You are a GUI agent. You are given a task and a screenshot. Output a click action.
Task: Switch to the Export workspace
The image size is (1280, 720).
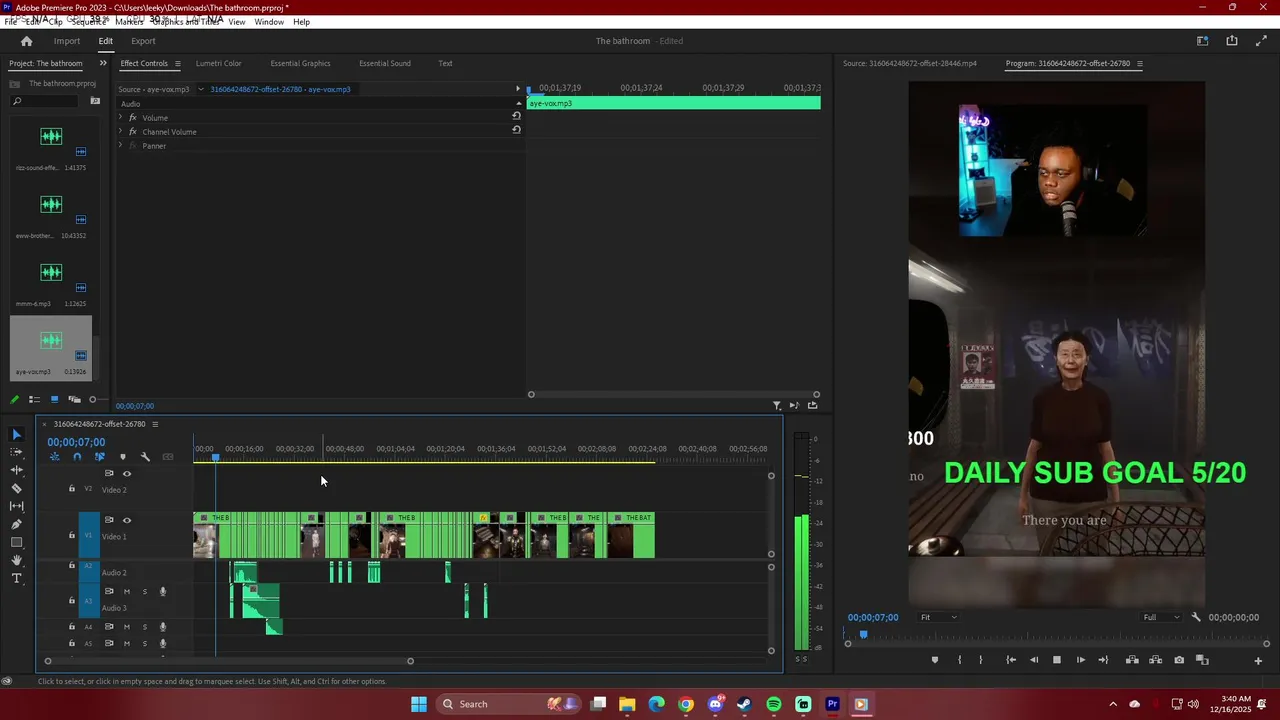click(143, 41)
